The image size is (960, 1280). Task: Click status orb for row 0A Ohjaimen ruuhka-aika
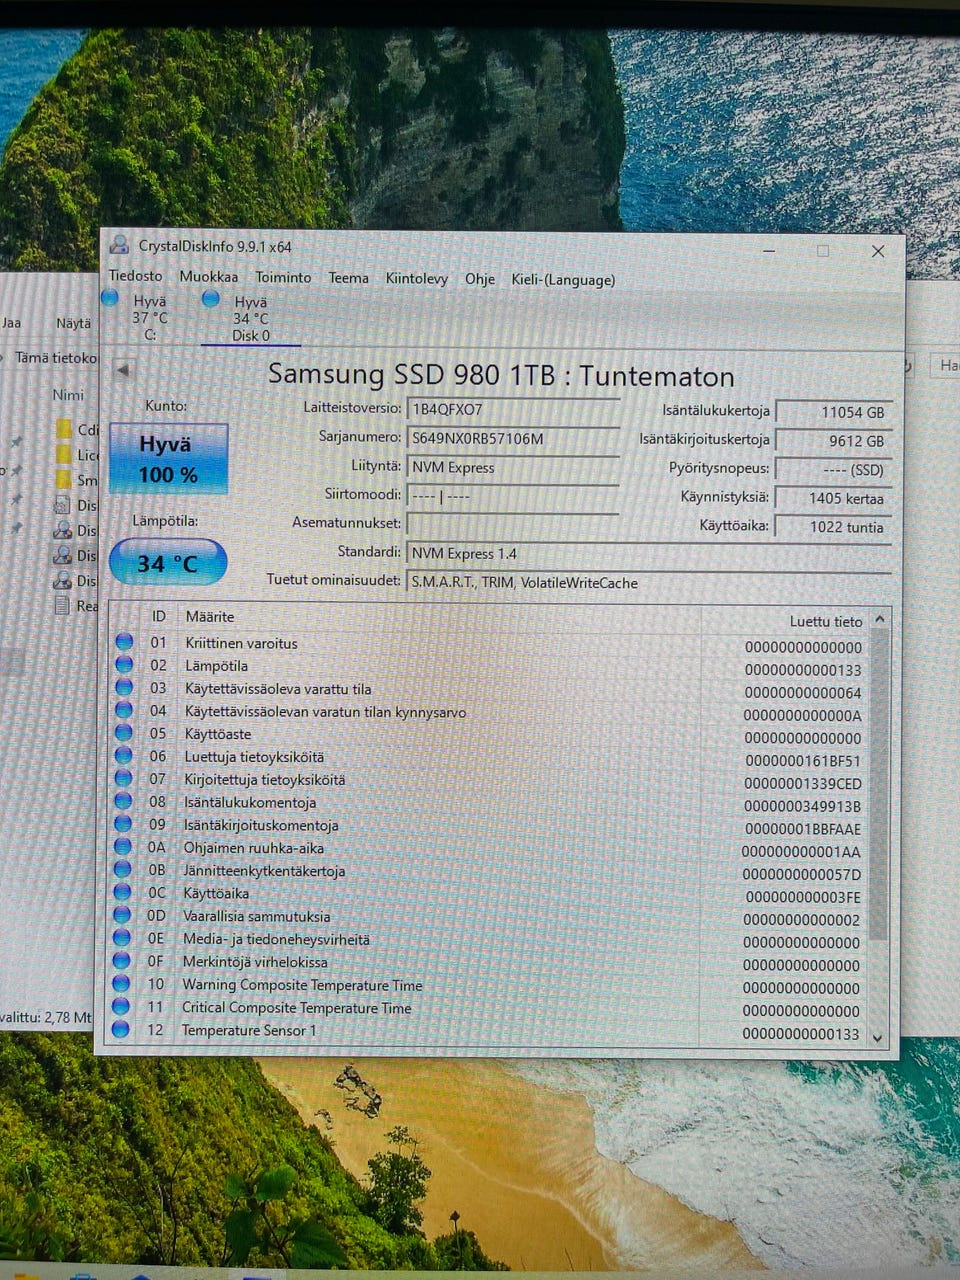pos(123,846)
